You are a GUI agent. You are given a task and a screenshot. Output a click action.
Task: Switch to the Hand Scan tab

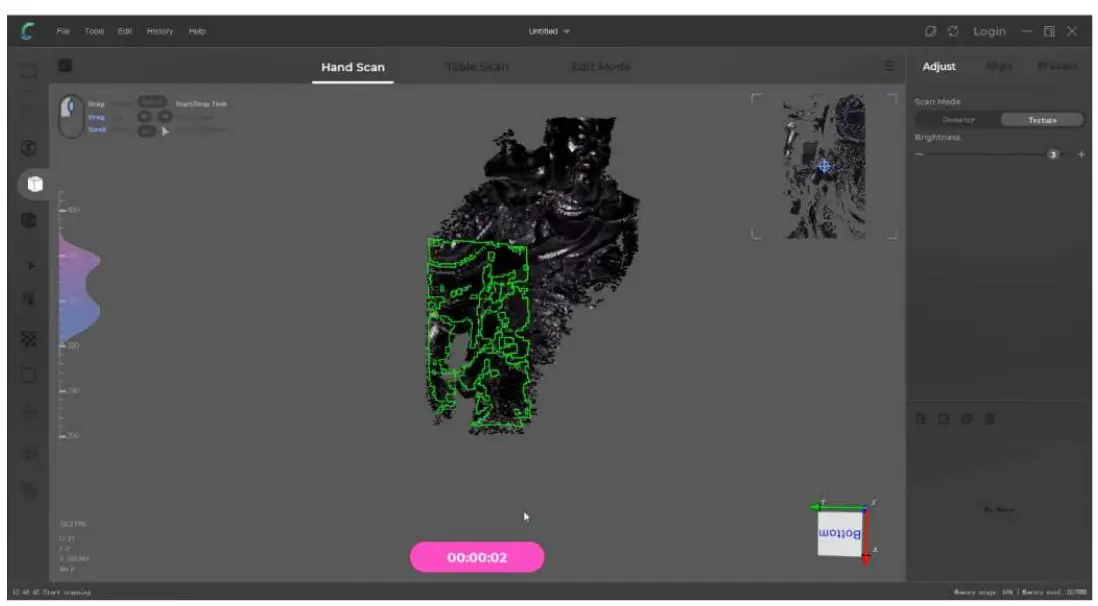click(x=353, y=67)
